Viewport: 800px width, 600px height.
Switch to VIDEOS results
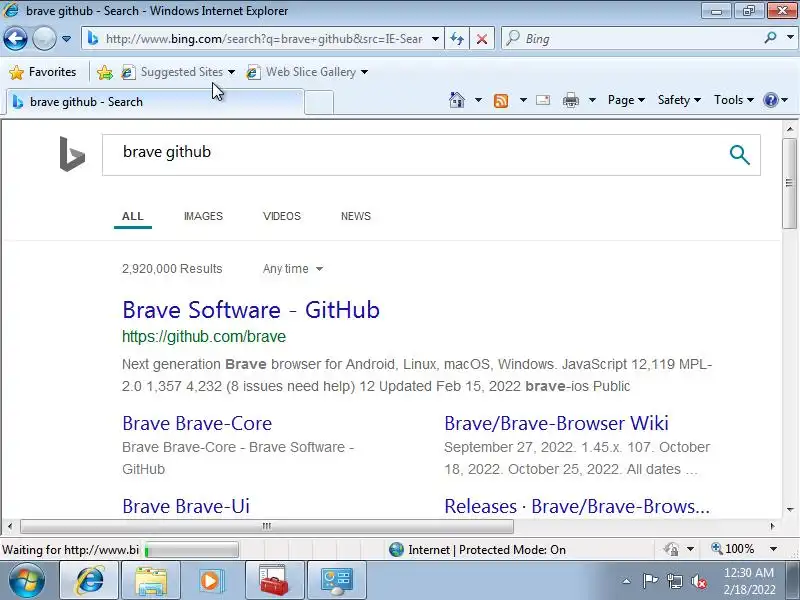coord(282,216)
